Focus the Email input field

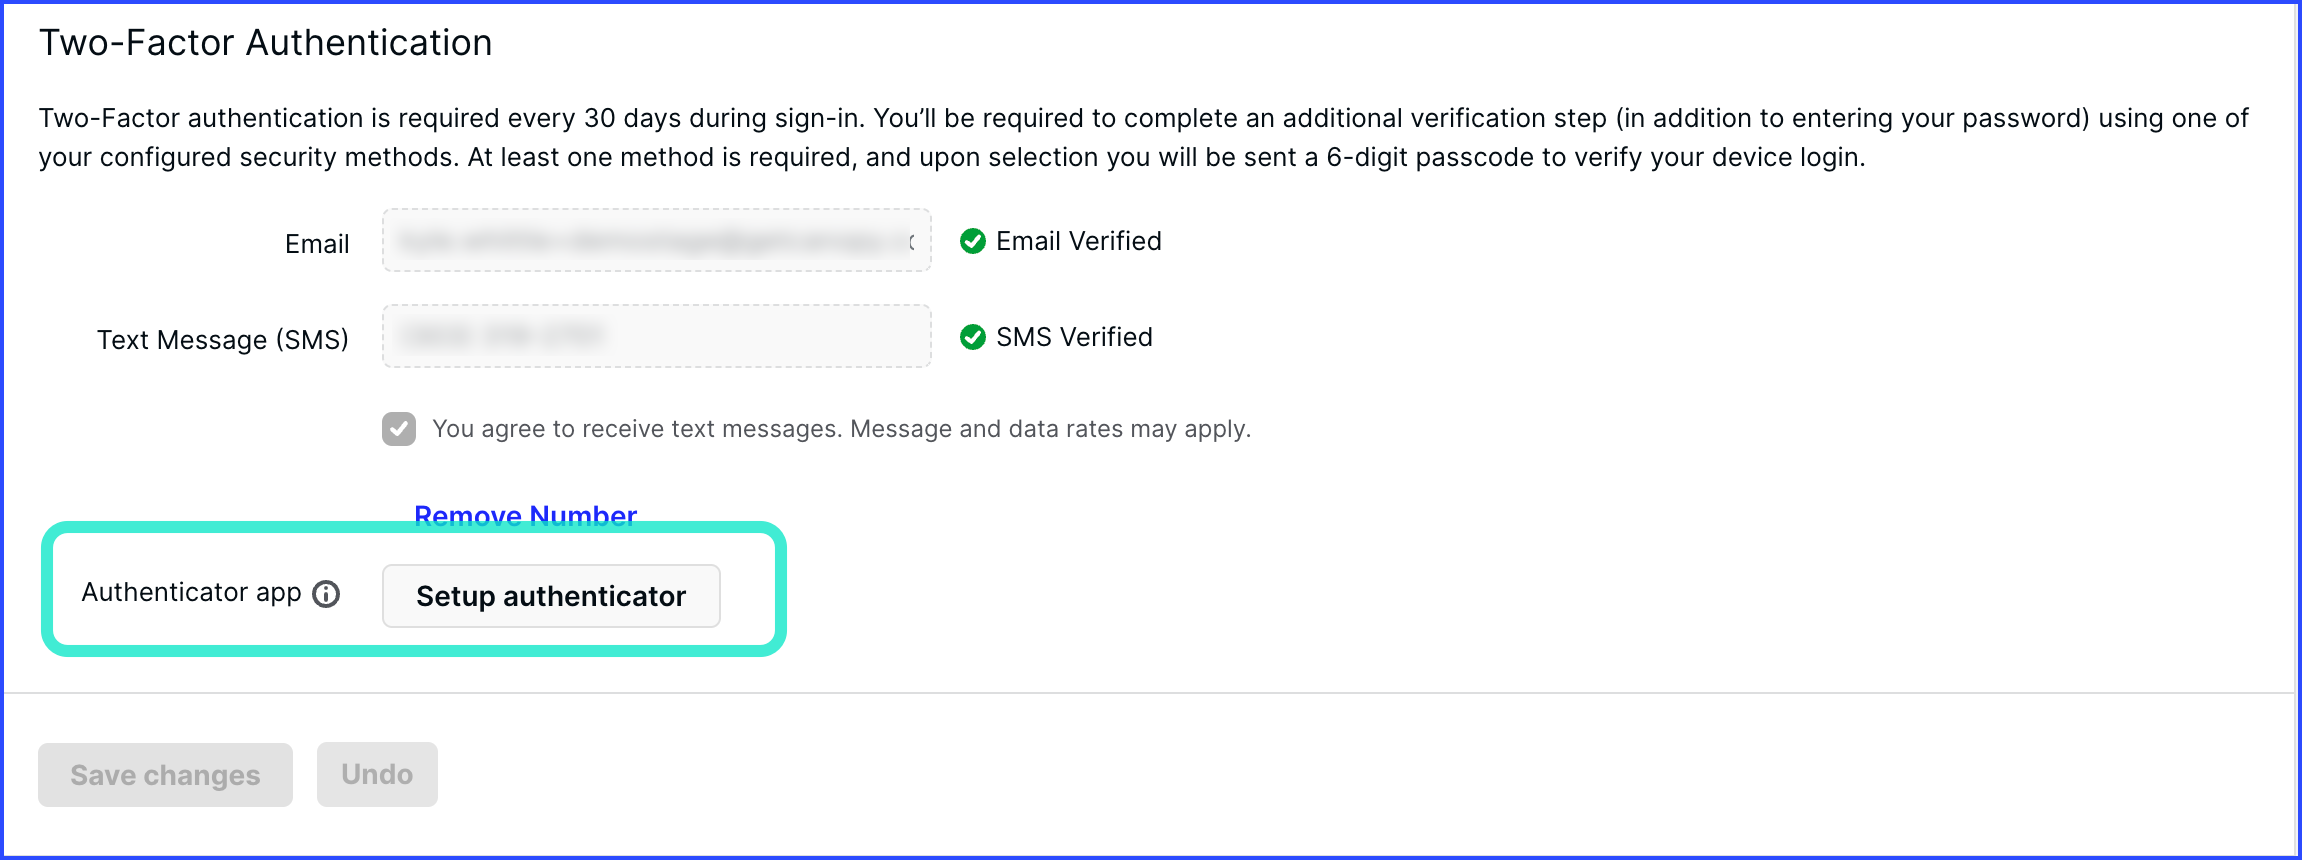(657, 240)
